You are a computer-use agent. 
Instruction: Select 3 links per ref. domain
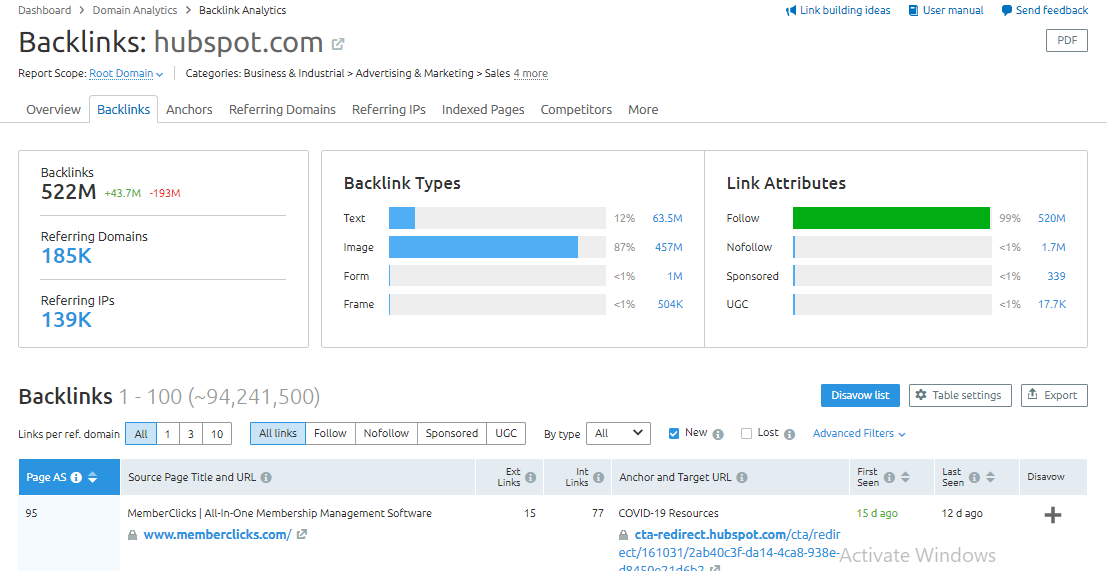[x=191, y=434]
